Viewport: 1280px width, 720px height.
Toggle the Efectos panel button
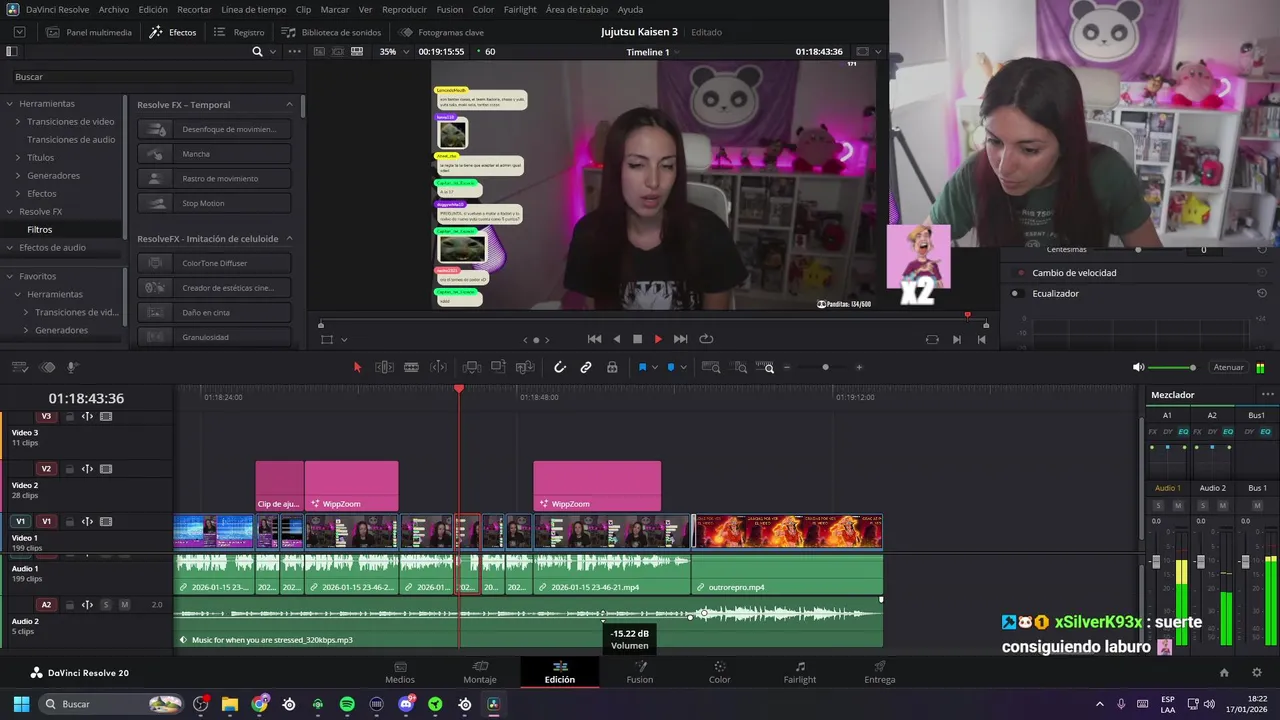tap(173, 32)
